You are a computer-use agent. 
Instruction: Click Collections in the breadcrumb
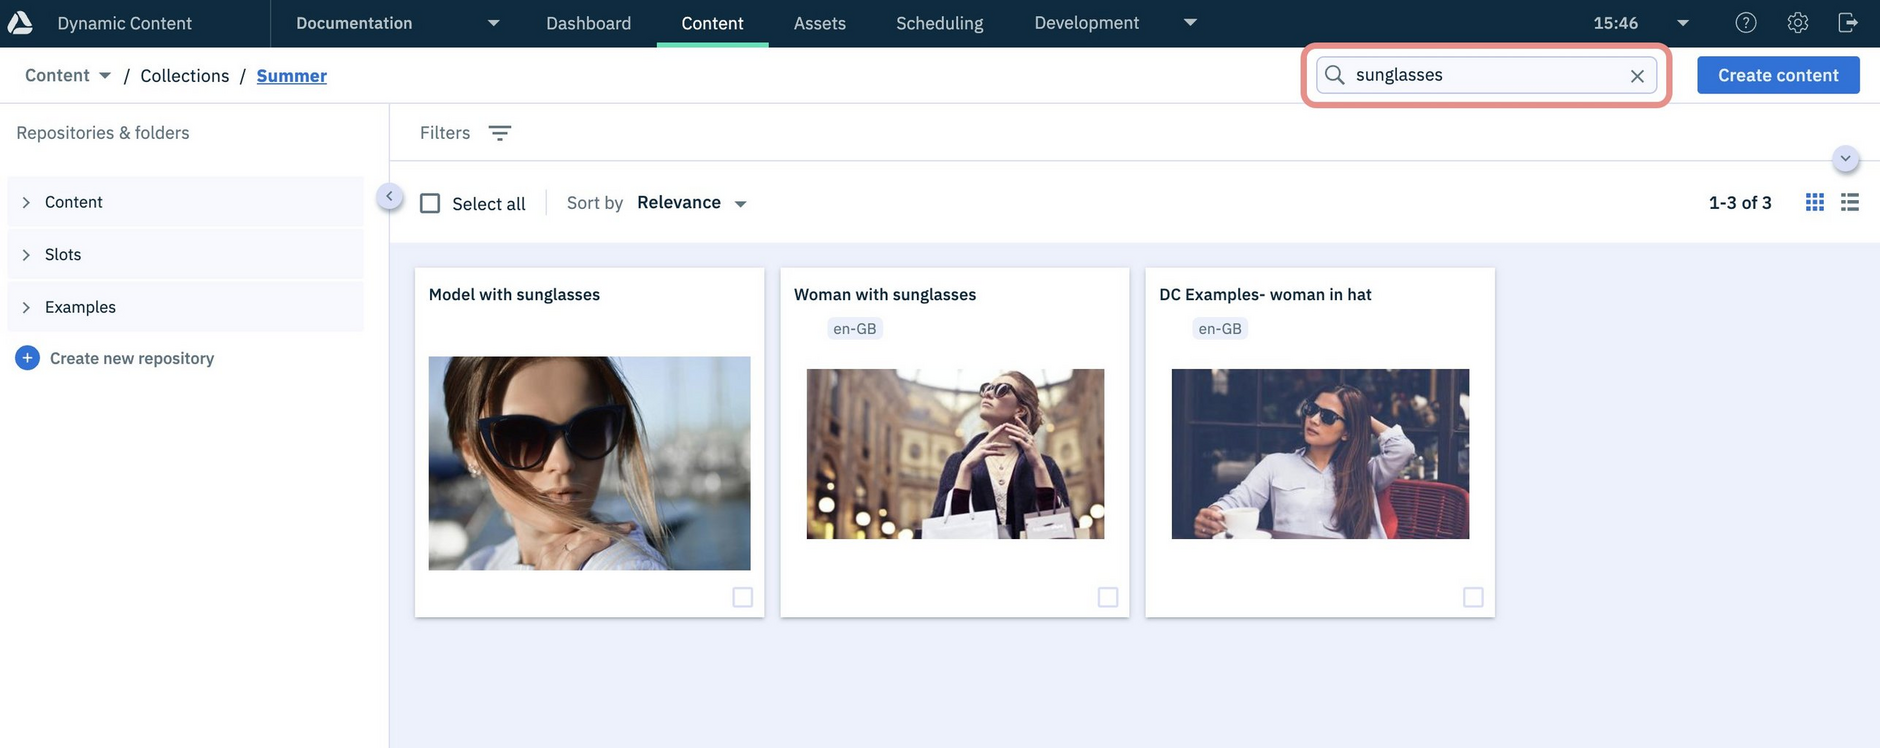(184, 76)
